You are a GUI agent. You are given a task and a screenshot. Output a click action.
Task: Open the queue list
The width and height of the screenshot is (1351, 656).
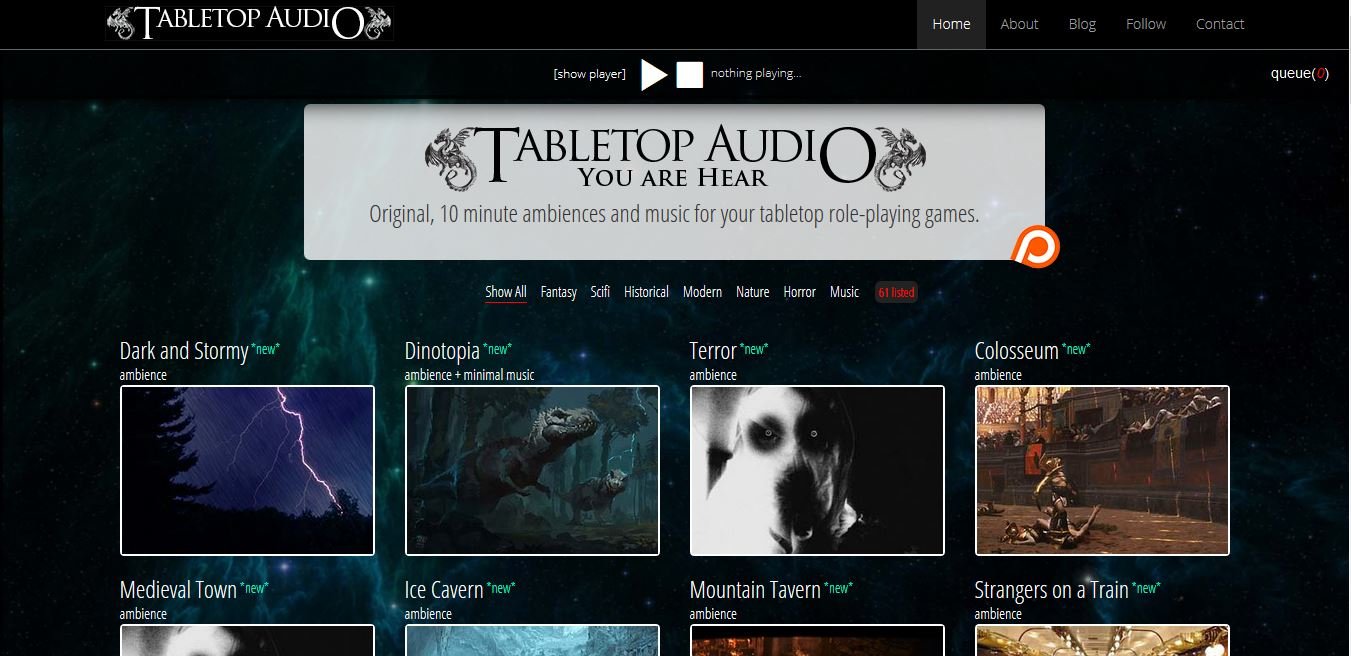[1298, 73]
